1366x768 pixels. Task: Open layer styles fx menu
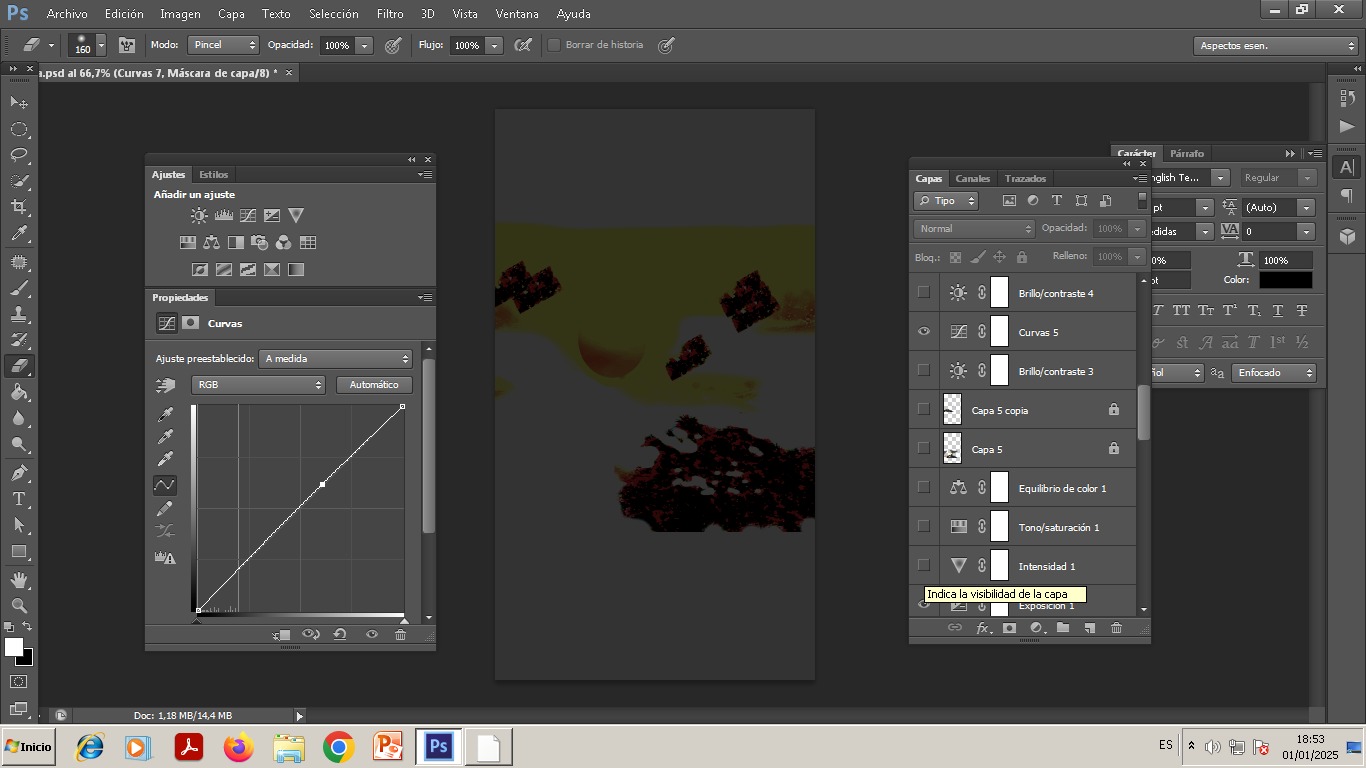pos(983,628)
